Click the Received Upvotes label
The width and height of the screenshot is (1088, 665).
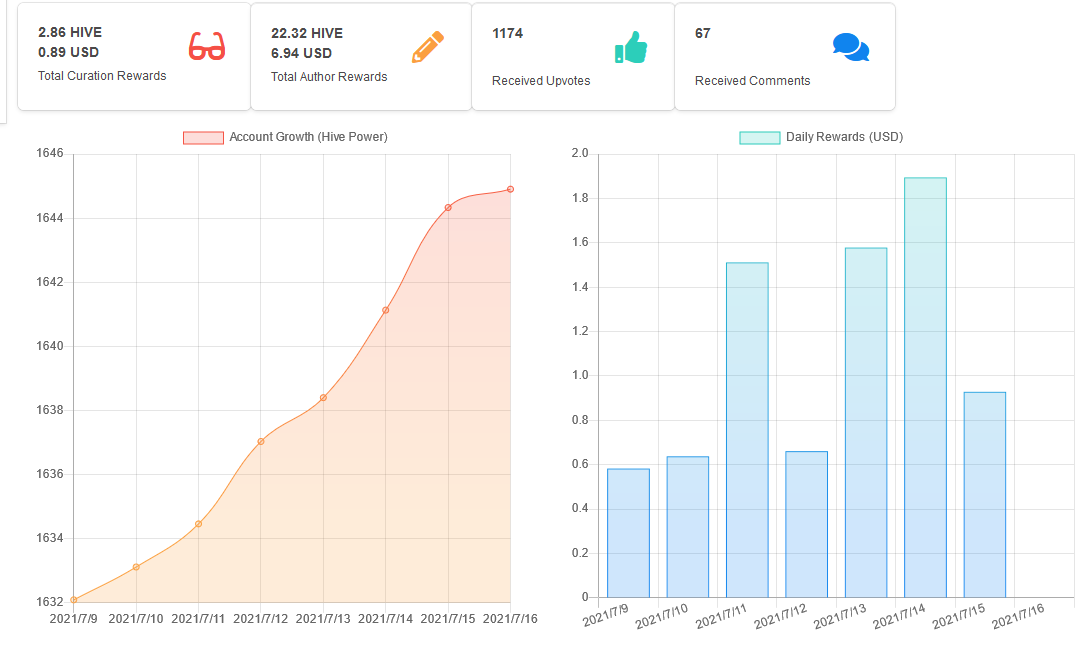(x=541, y=81)
